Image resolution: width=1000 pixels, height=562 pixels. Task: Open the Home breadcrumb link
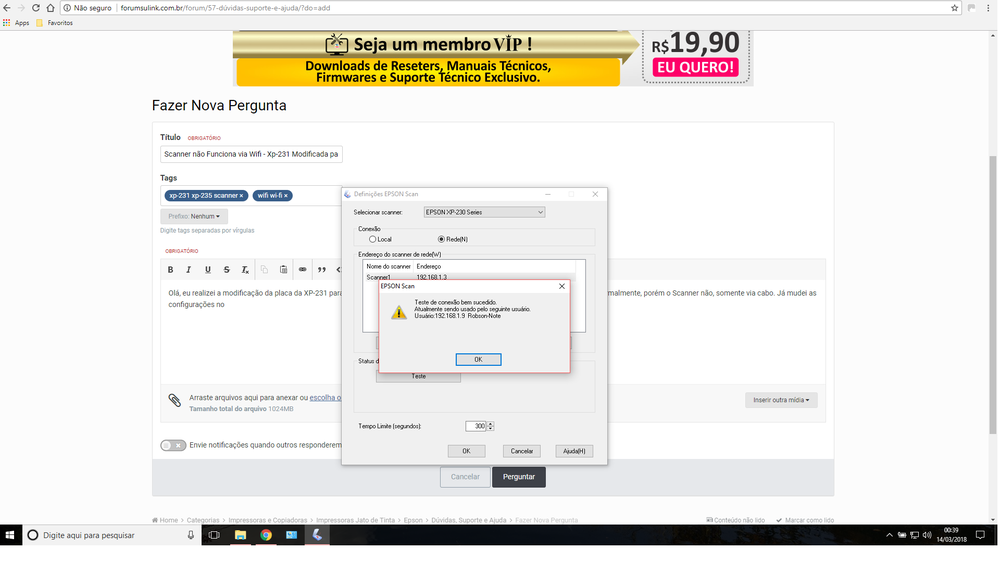pyautogui.click(x=165, y=521)
